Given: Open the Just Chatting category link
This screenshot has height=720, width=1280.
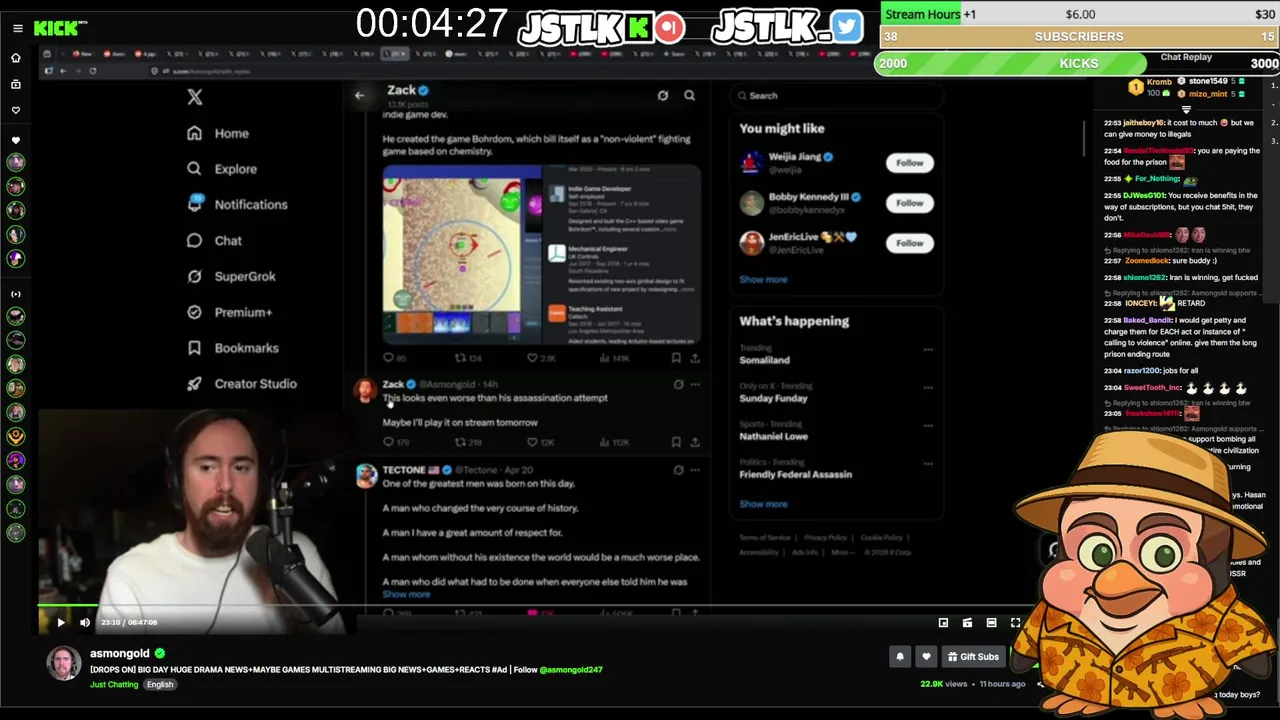Looking at the screenshot, I should pos(114,685).
